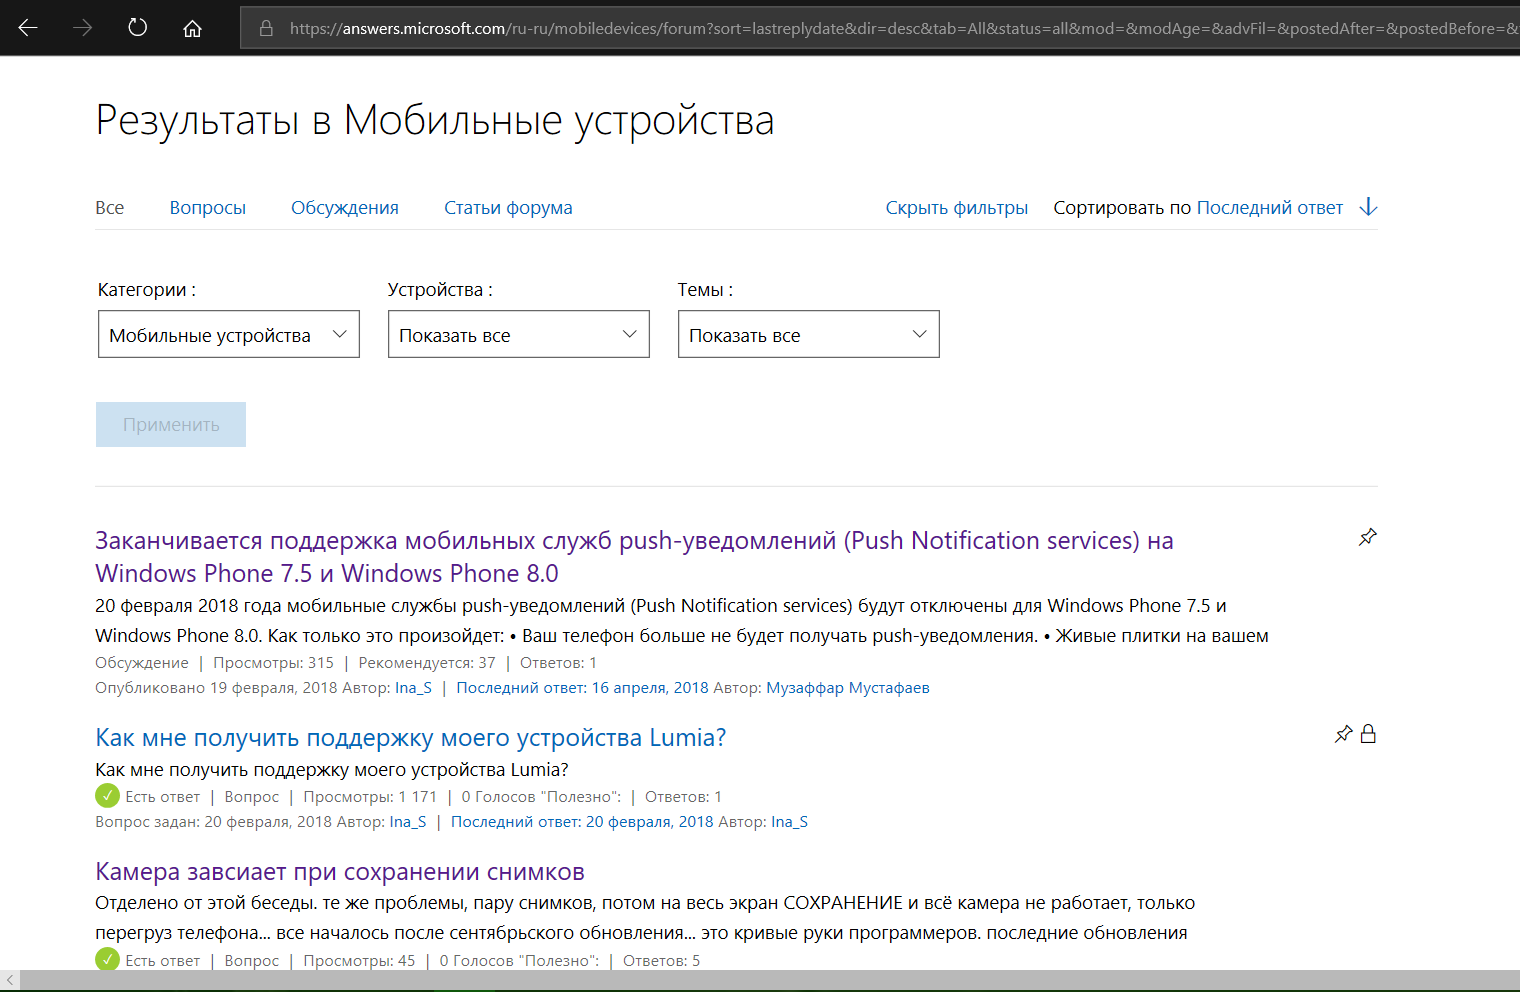This screenshot has height=992, width=1520.
Task: Open Последний ответ: 16 апреля, 2018 link
Action: click(582, 688)
